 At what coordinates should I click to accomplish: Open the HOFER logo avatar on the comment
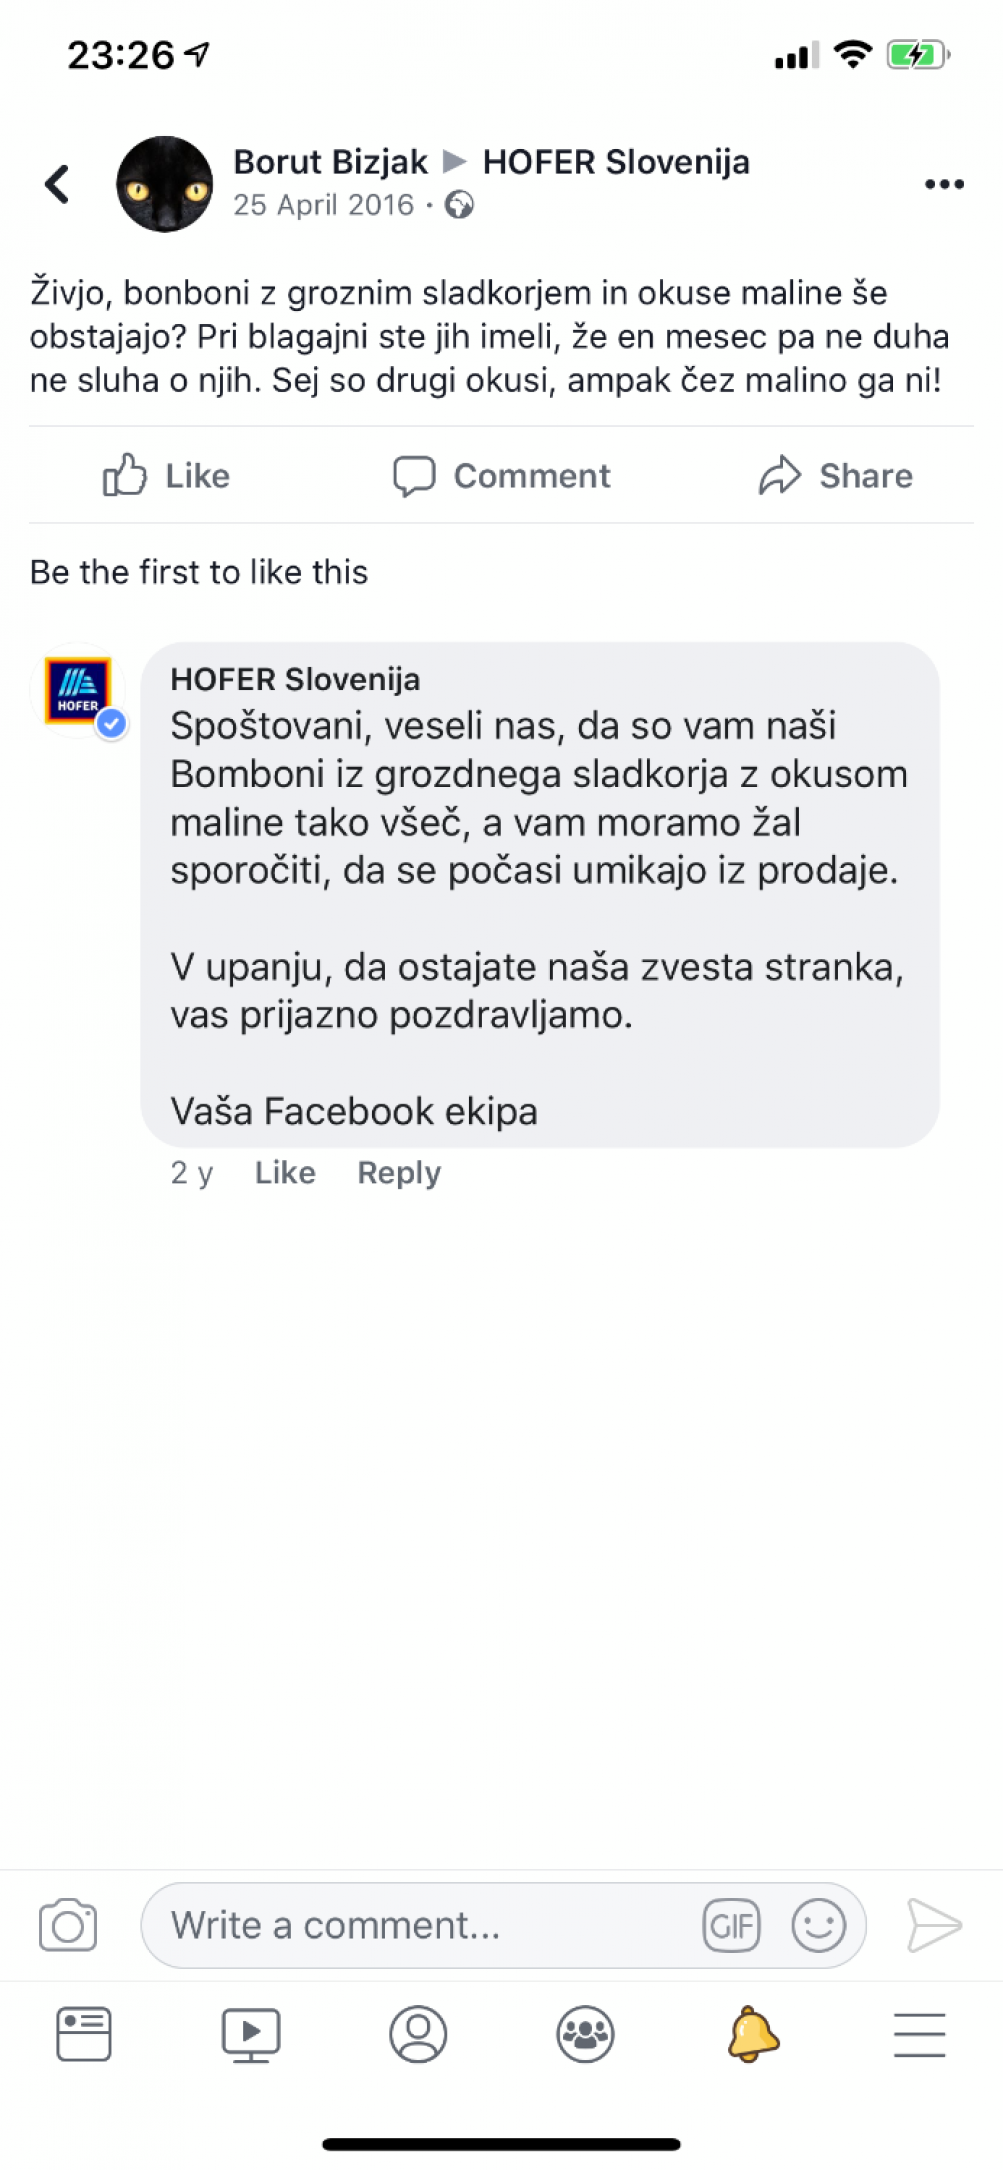(78, 690)
